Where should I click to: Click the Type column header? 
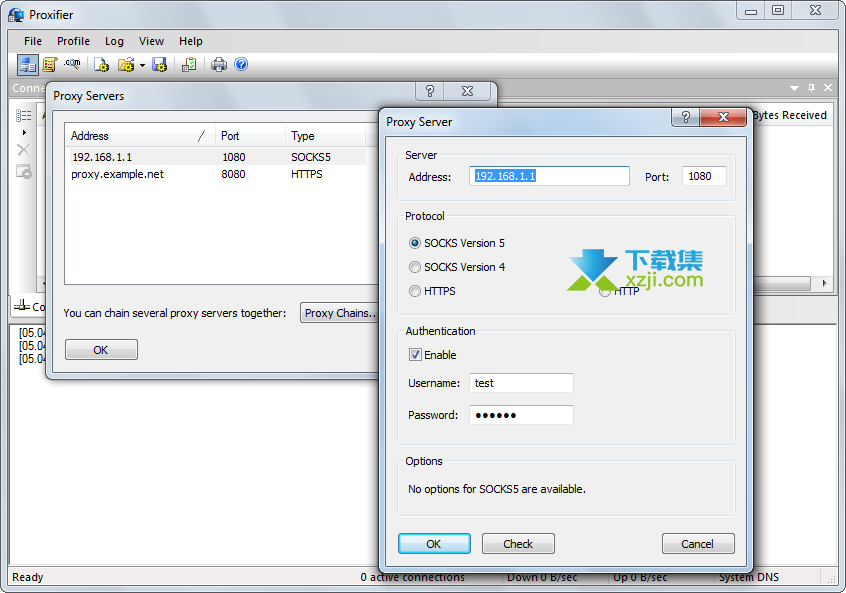click(326, 136)
